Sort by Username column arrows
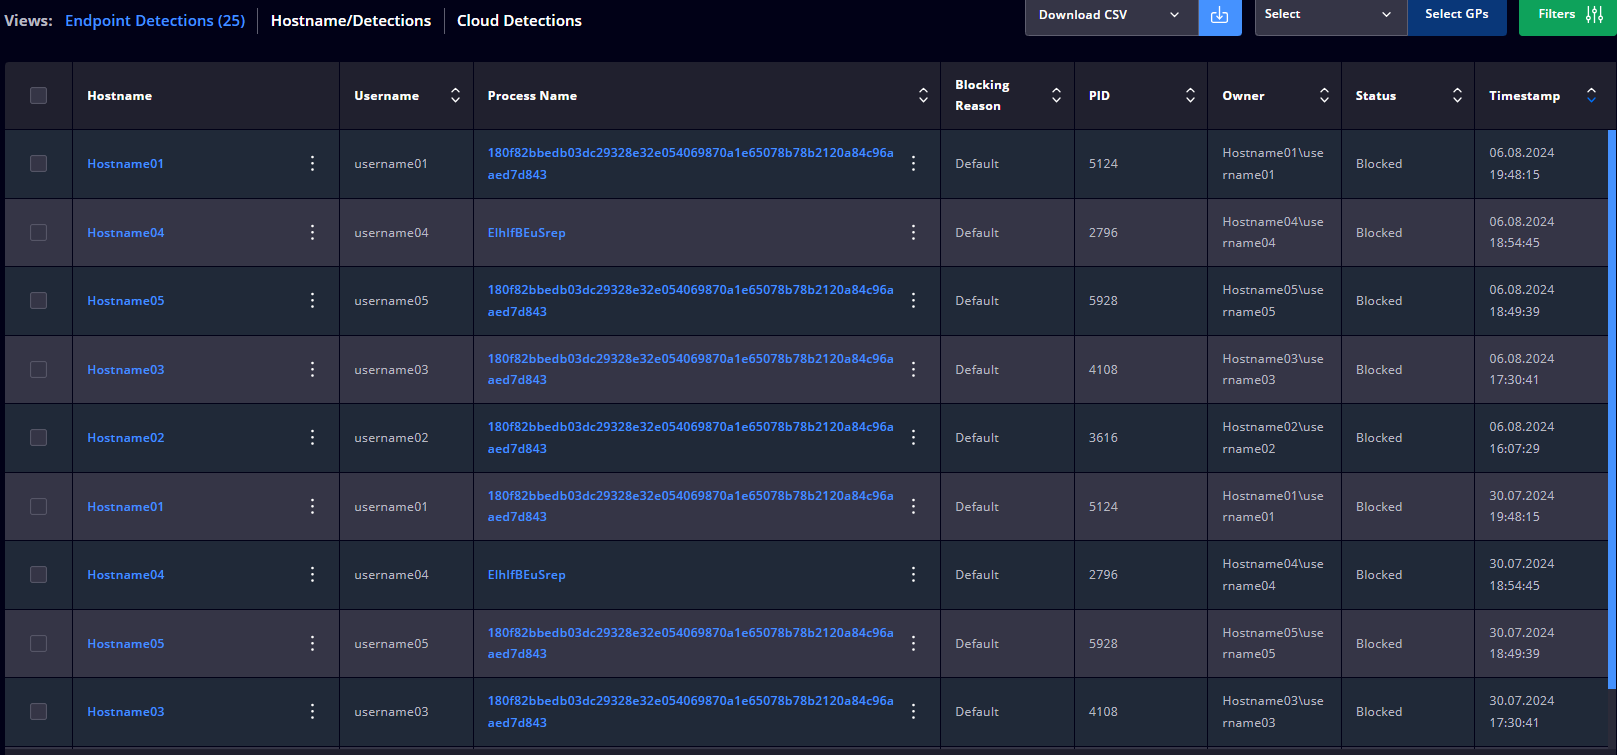 click(455, 95)
